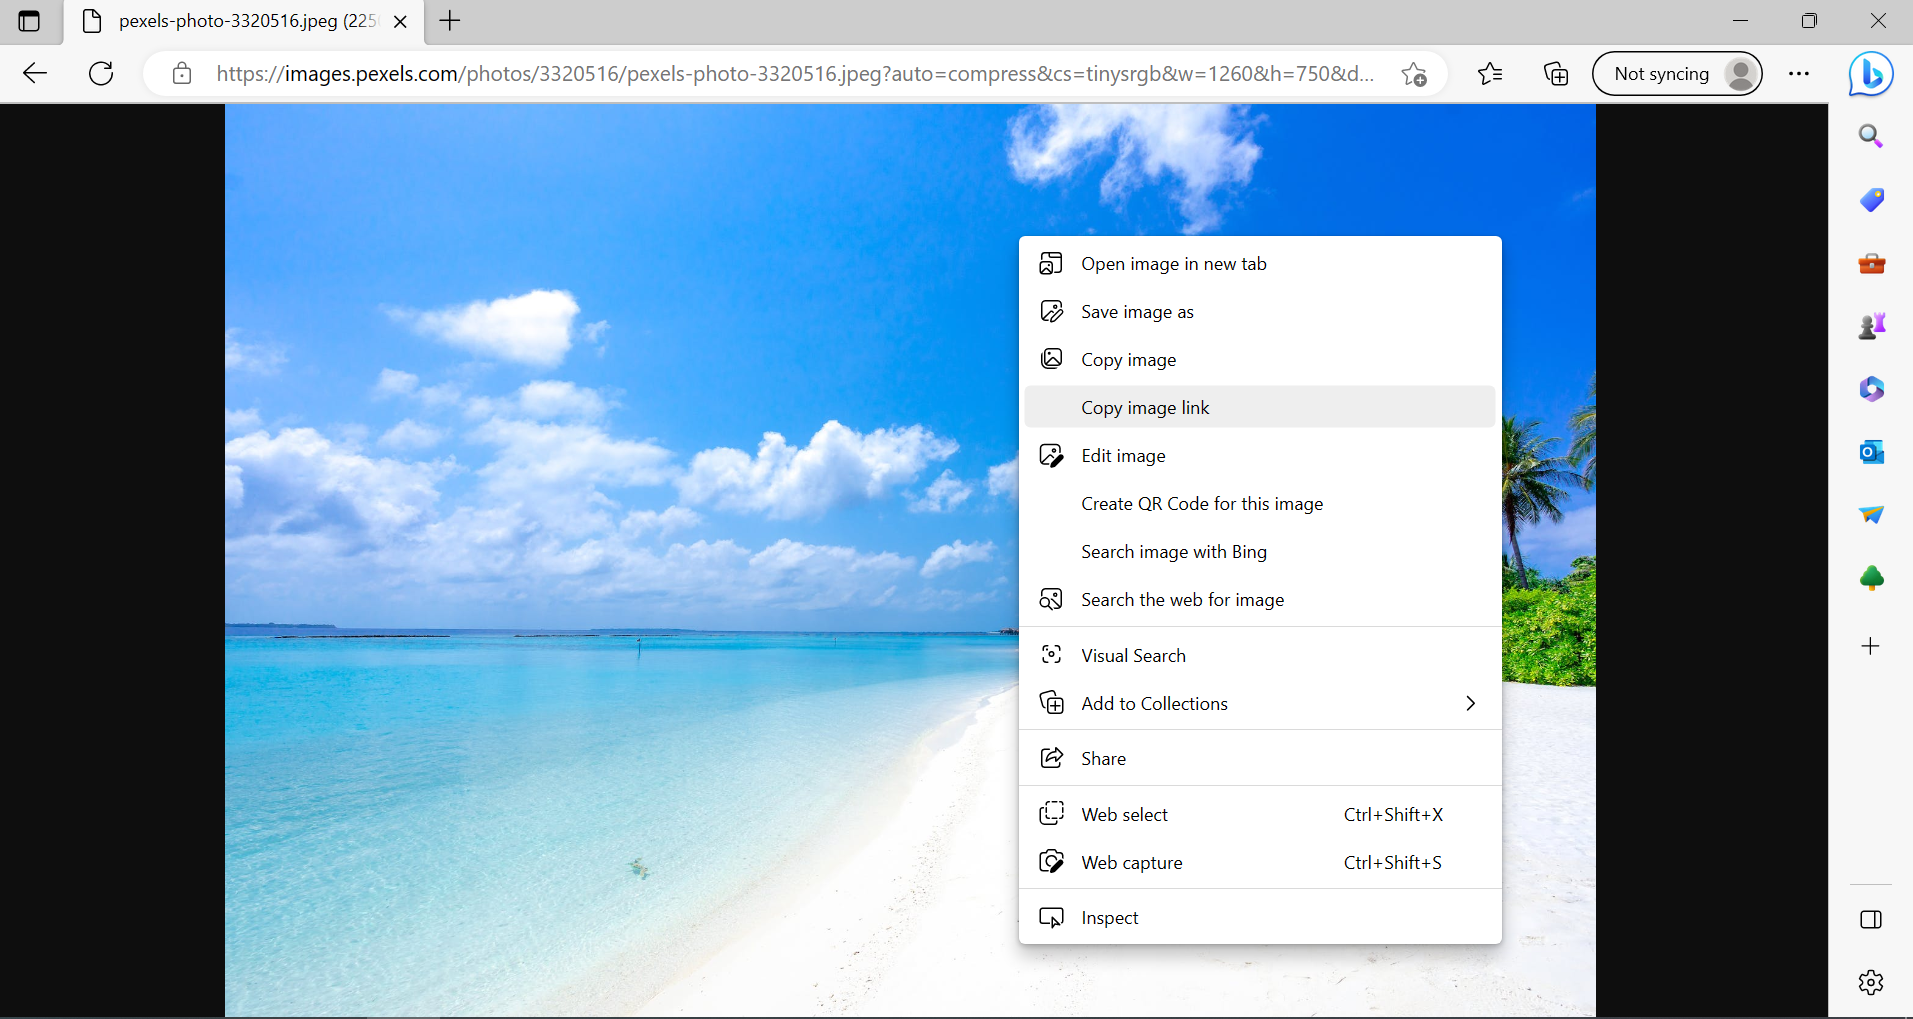Click the Bing Chat icon in the toolbar
This screenshot has height=1019, width=1913.
(x=1870, y=74)
